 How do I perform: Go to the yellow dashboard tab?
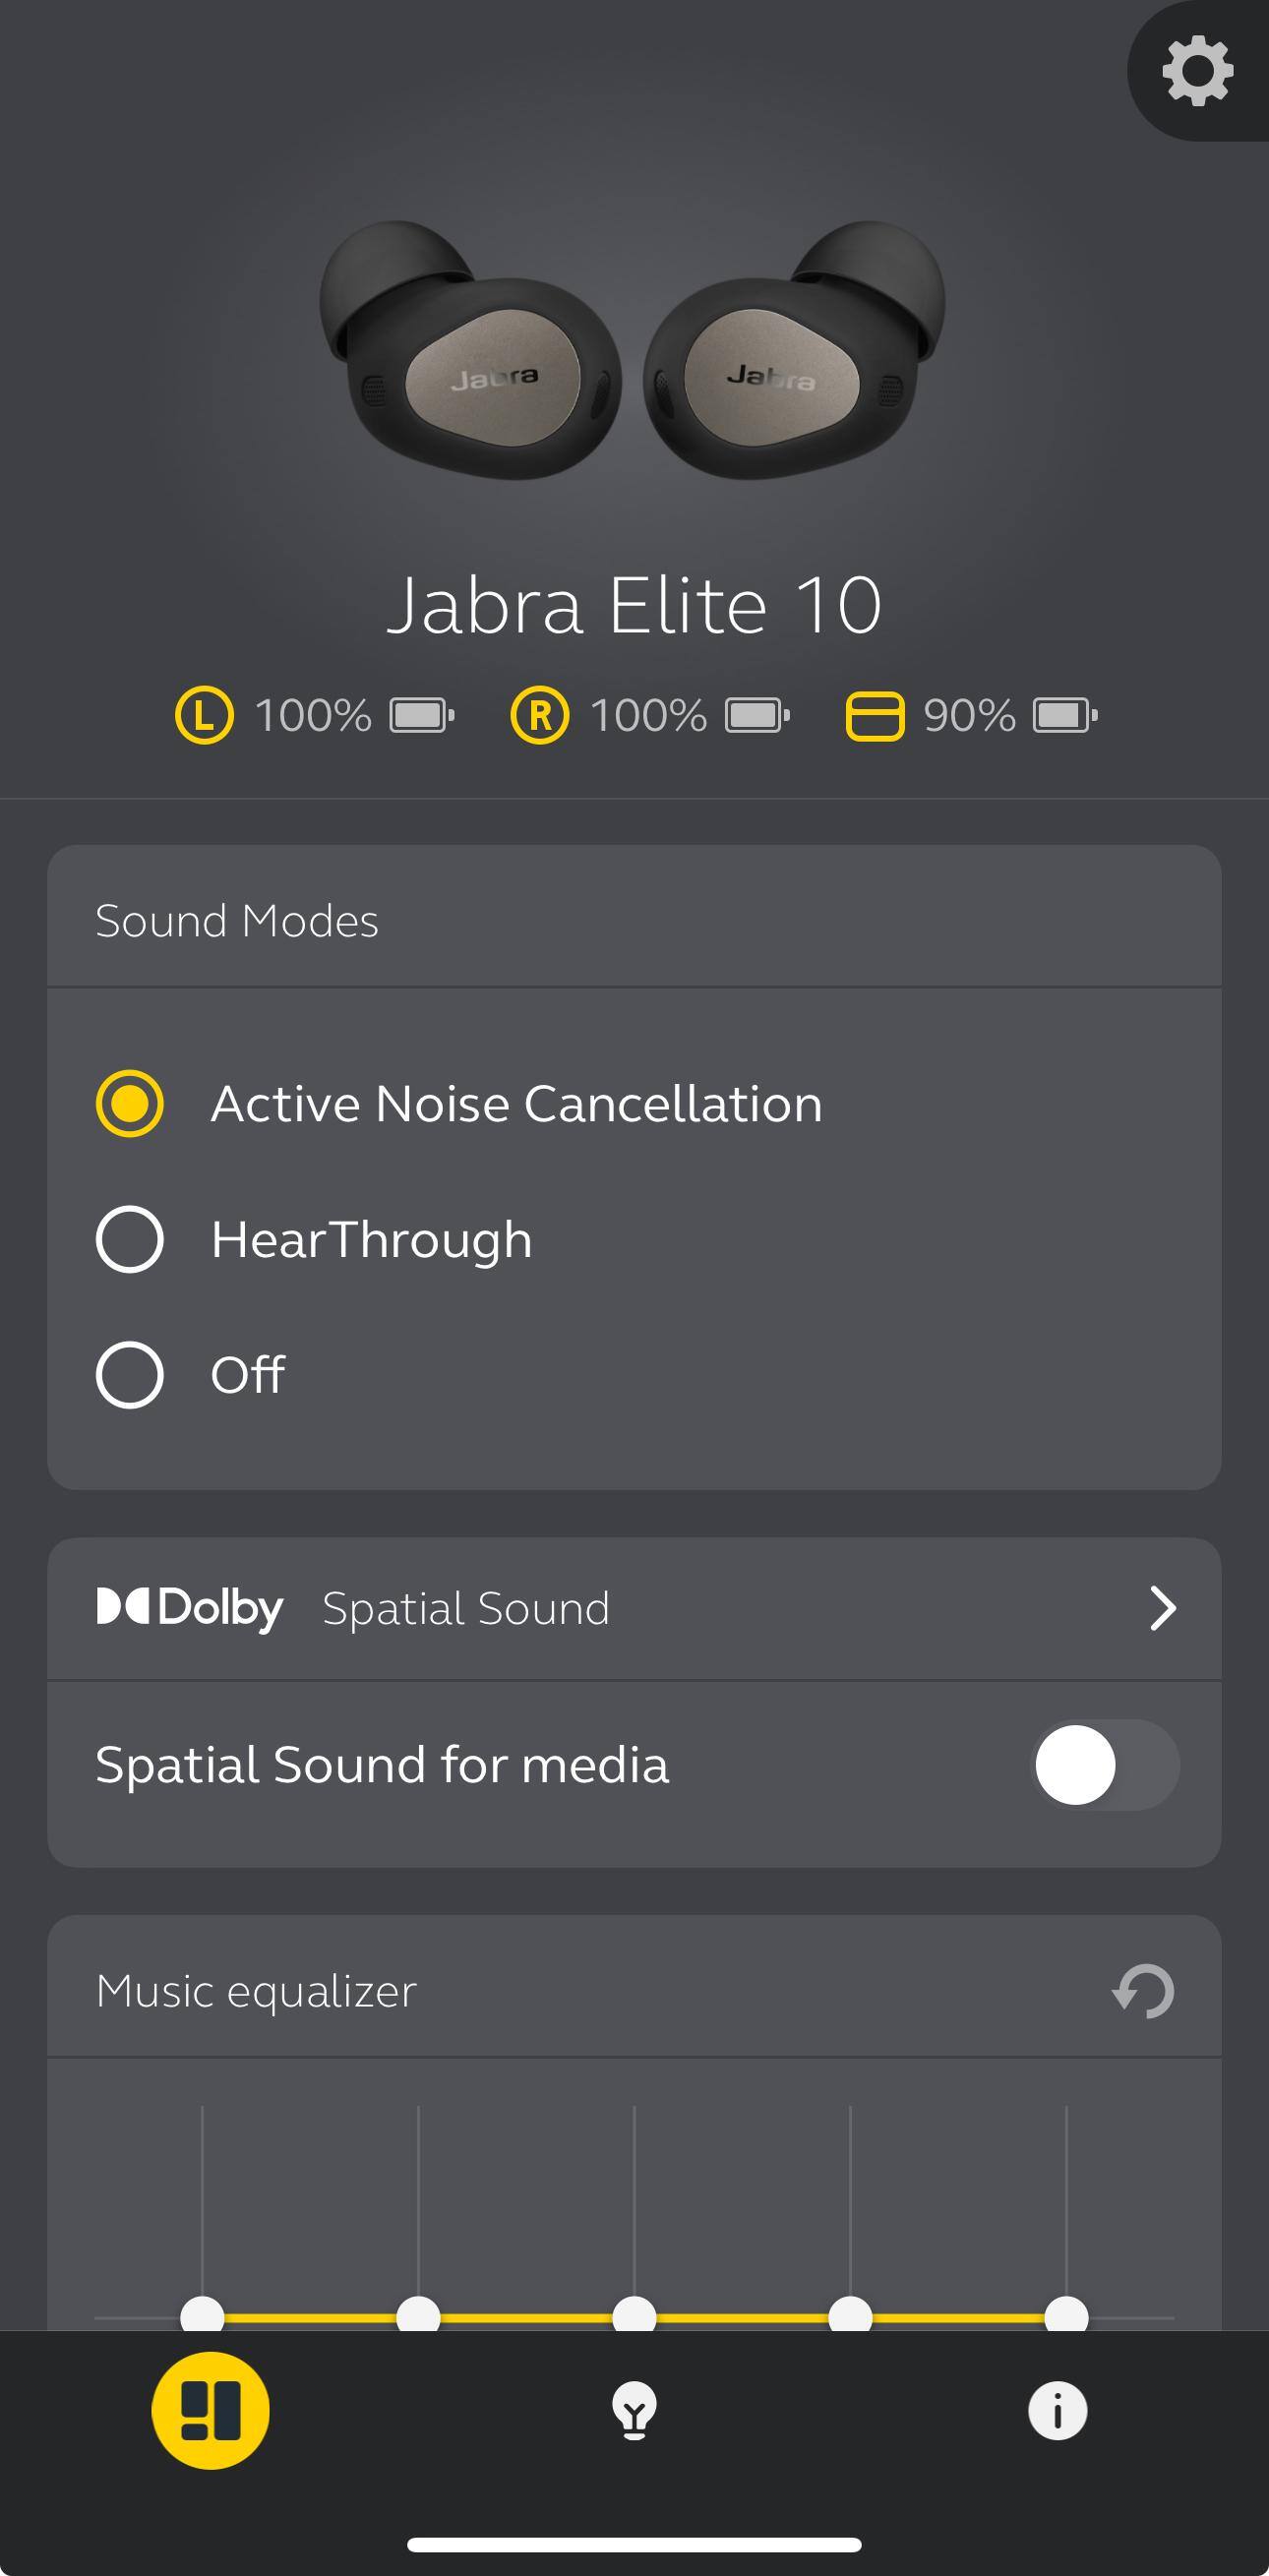tap(210, 2410)
